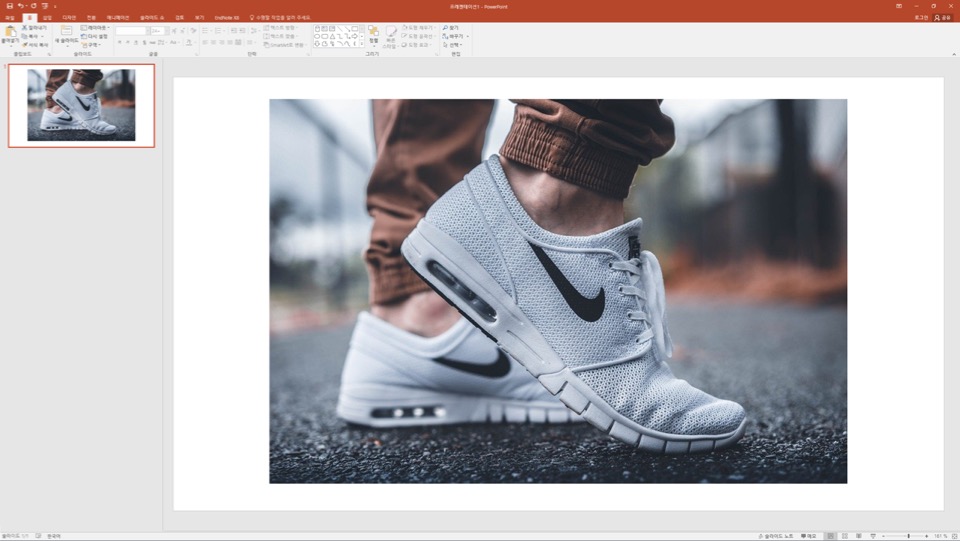Click the start-from-beginning slideshow icon
Viewport: 960px width, 541px height.
[x=45, y=6]
